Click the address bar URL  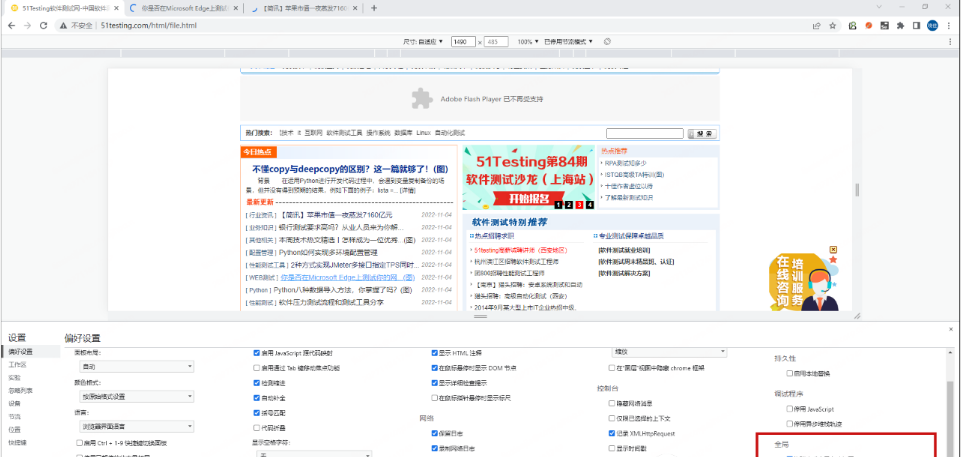point(149,26)
